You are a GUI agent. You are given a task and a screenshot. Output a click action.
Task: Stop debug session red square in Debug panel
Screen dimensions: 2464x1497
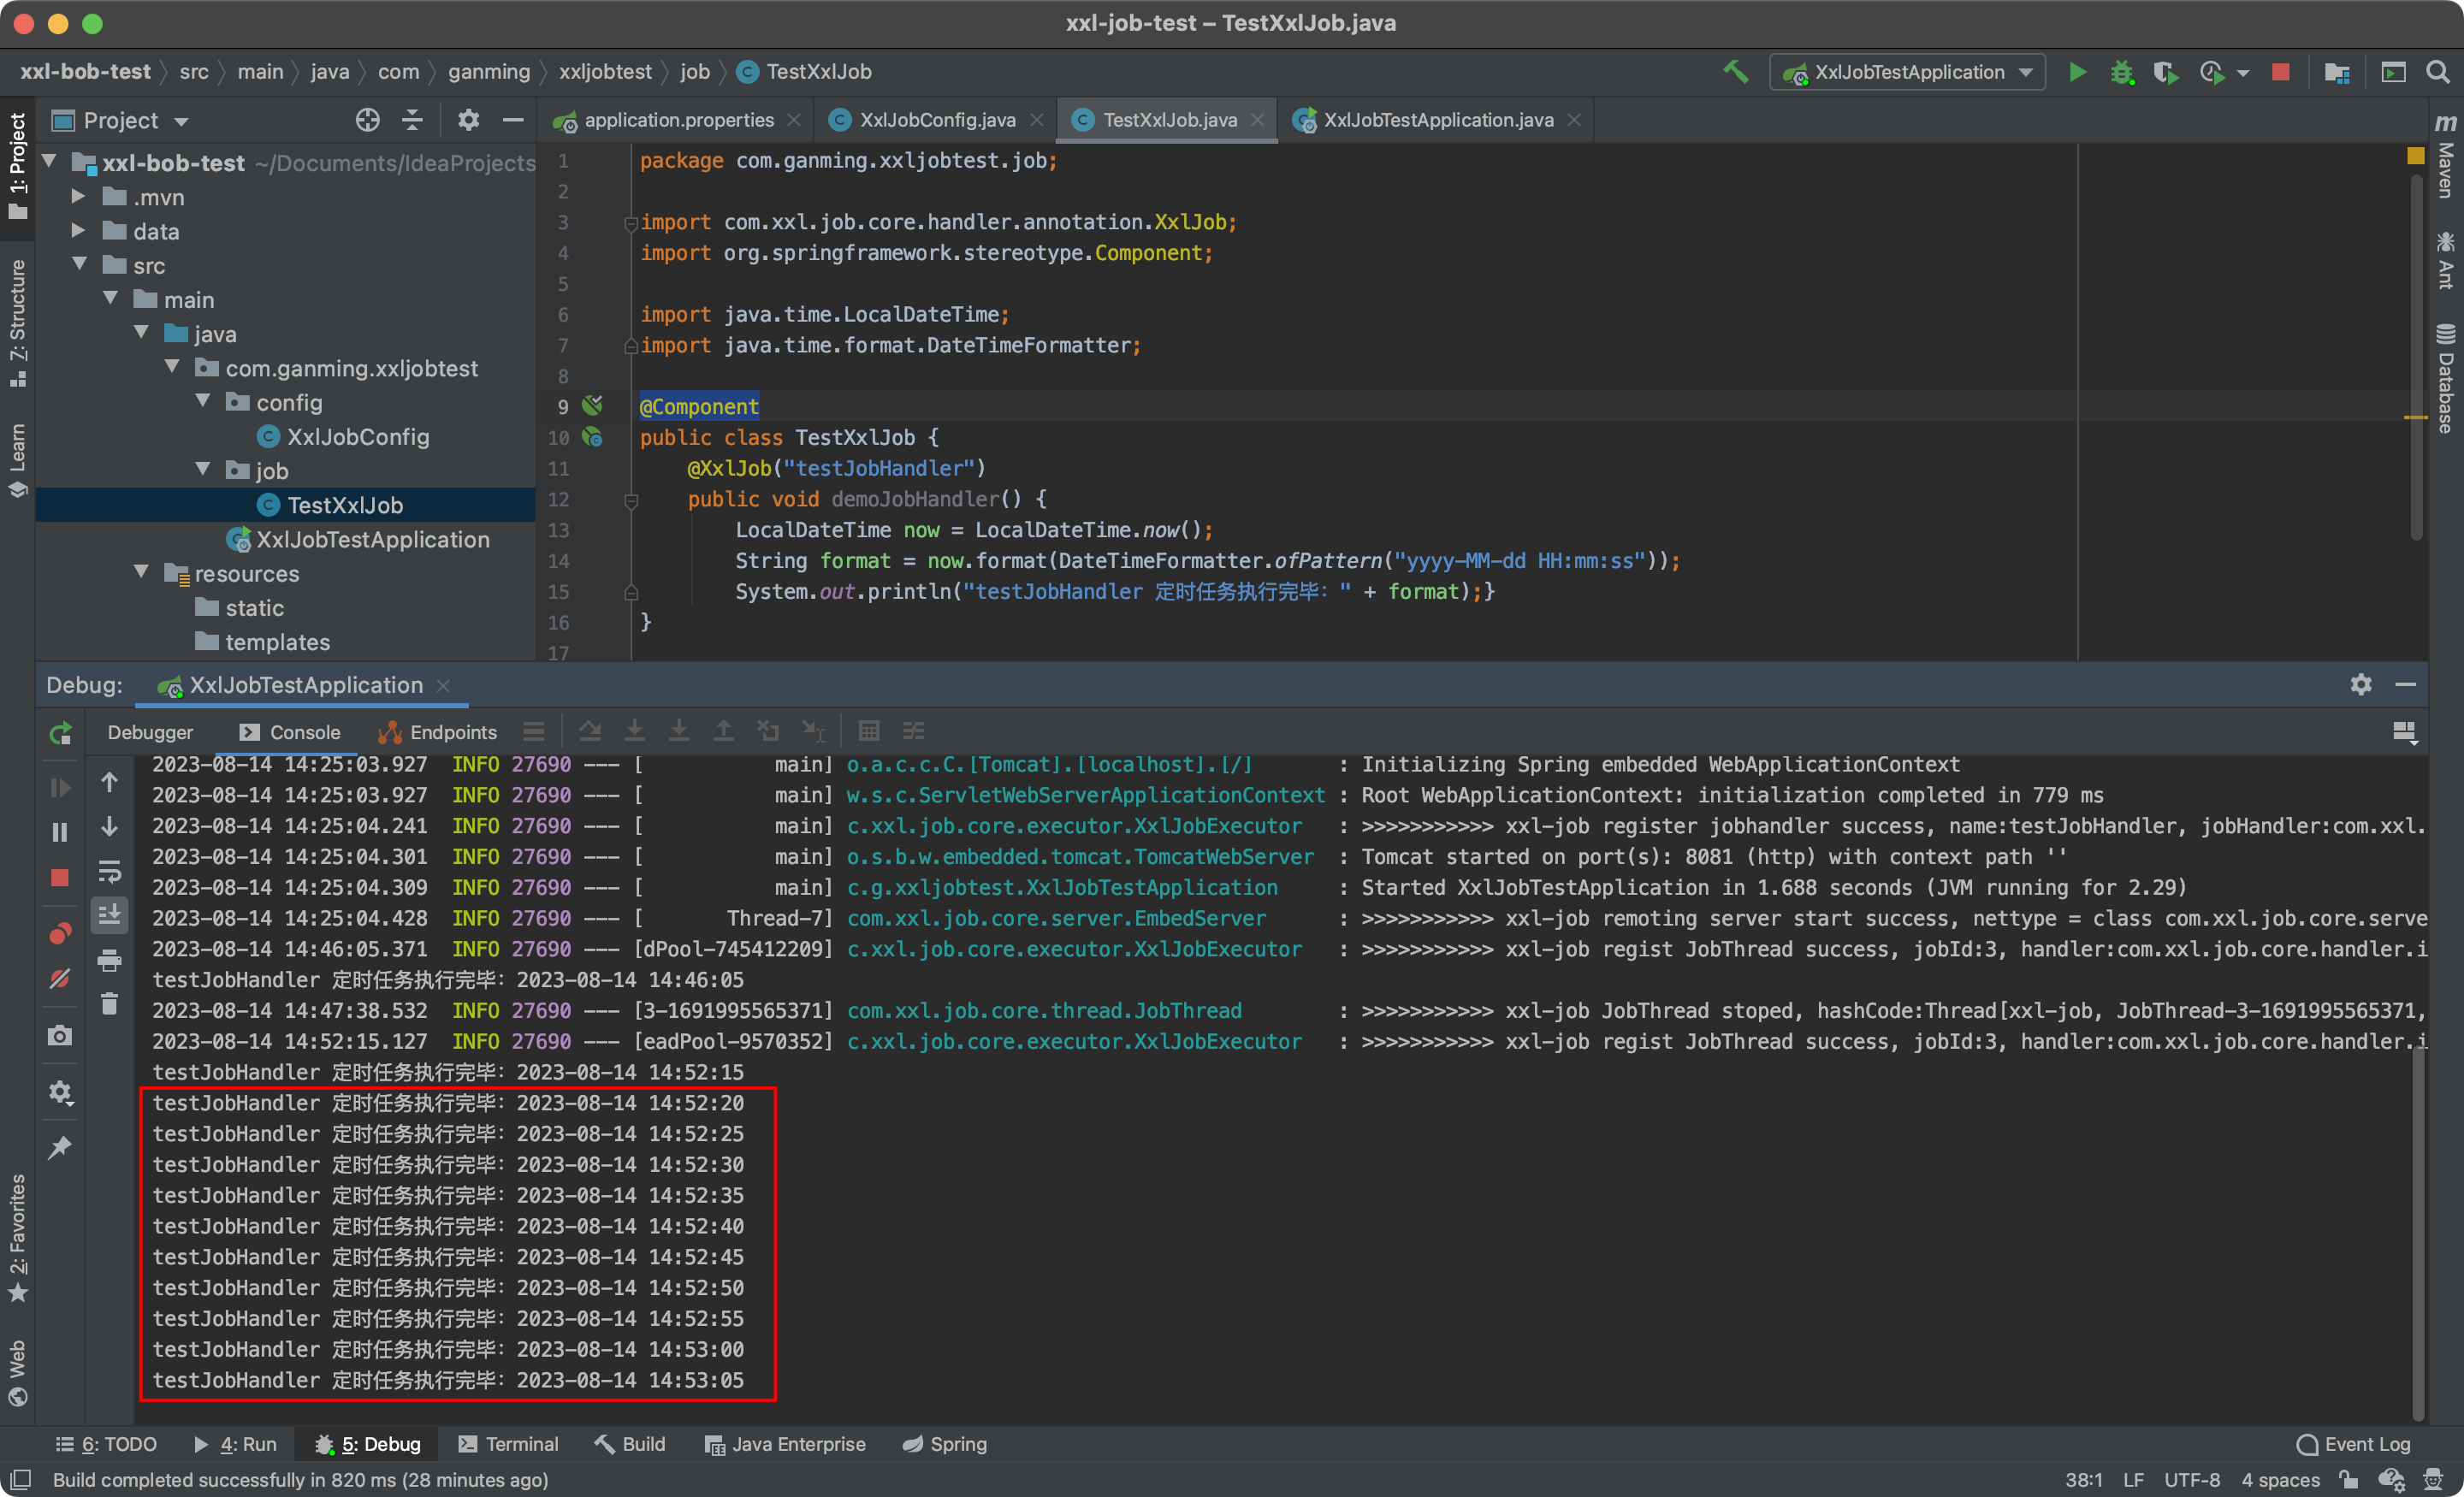pyautogui.click(x=60, y=878)
